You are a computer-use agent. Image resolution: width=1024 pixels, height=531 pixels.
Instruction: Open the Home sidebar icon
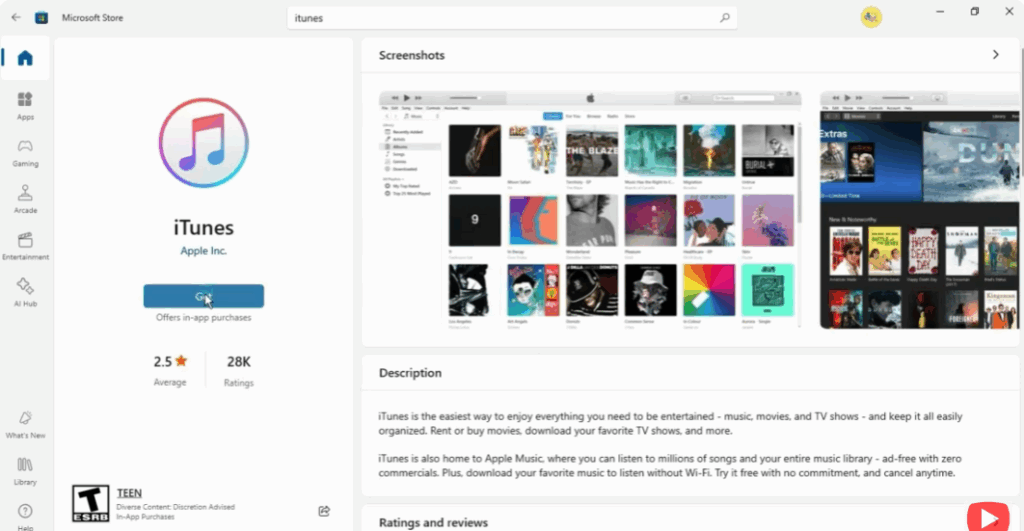(25, 58)
